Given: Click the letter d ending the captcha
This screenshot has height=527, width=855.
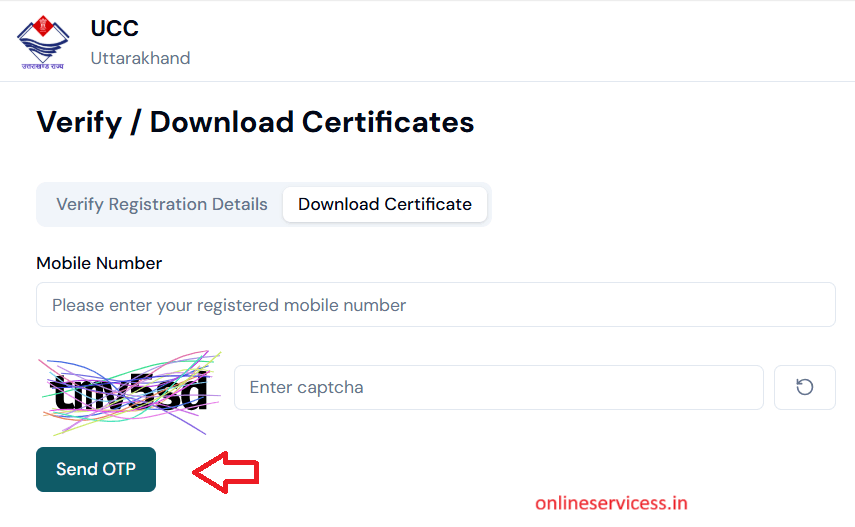Looking at the screenshot, I should point(194,390).
